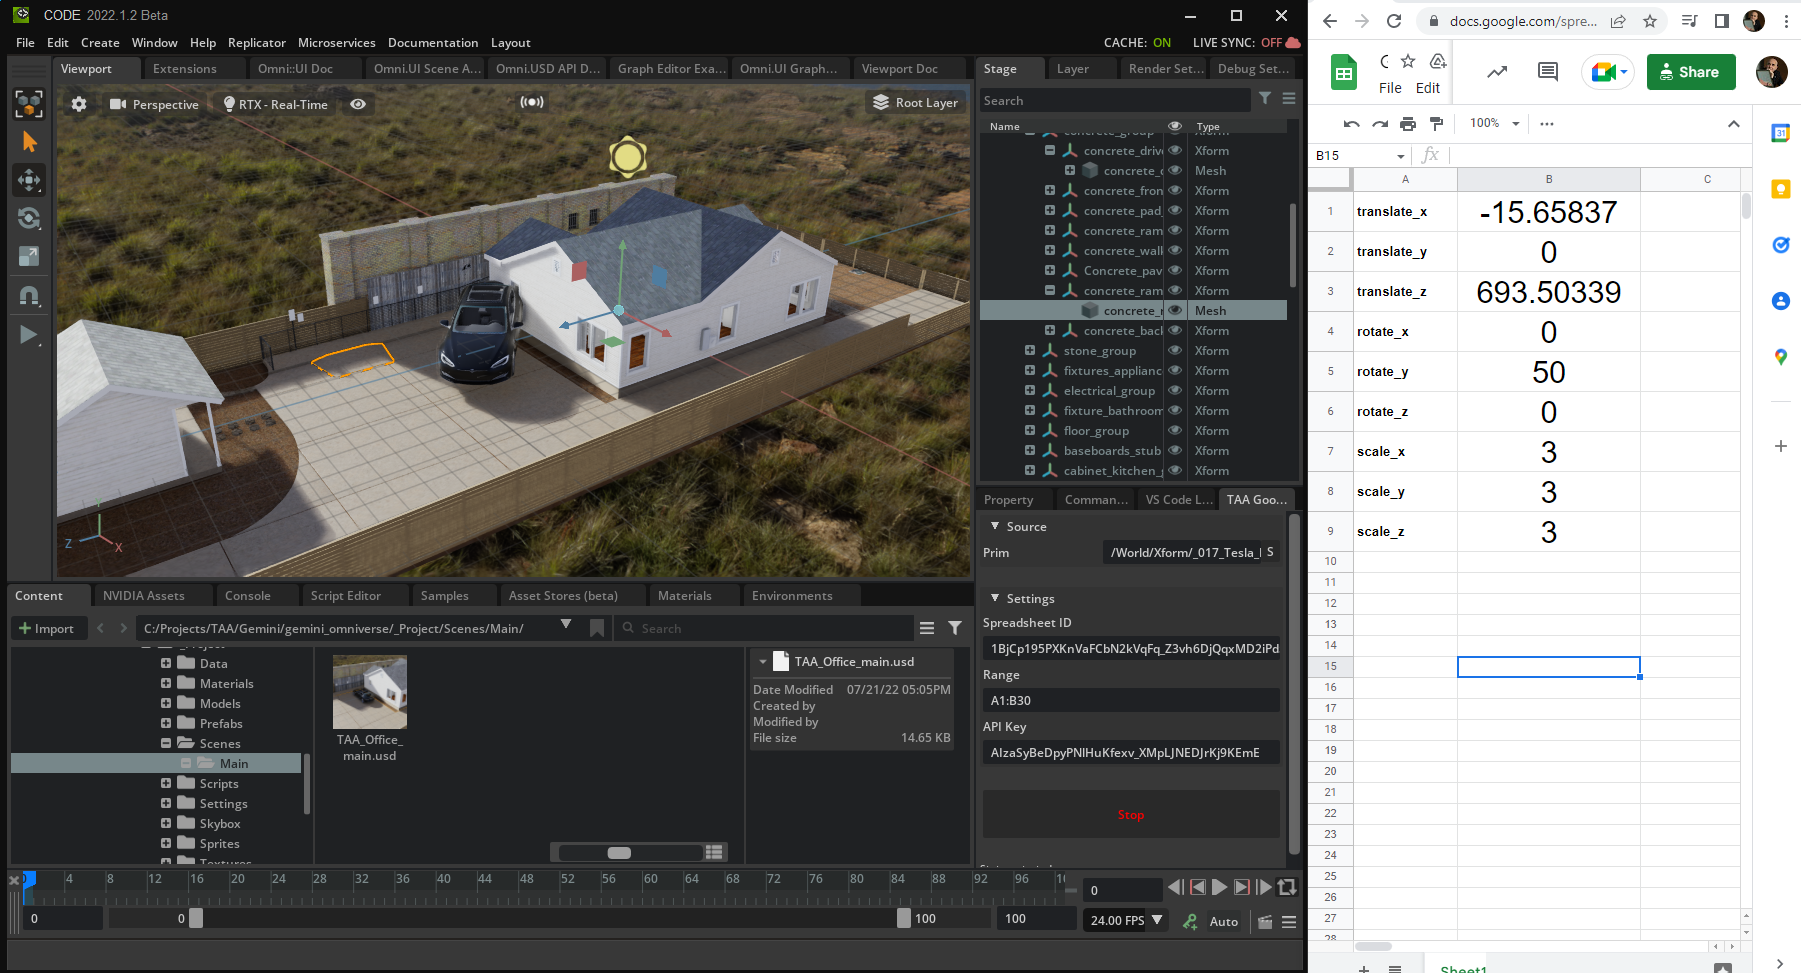The image size is (1801, 973).
Task: Expand cabinet_kitchen in Stage tree
Action: click(x=1030, y=470)
